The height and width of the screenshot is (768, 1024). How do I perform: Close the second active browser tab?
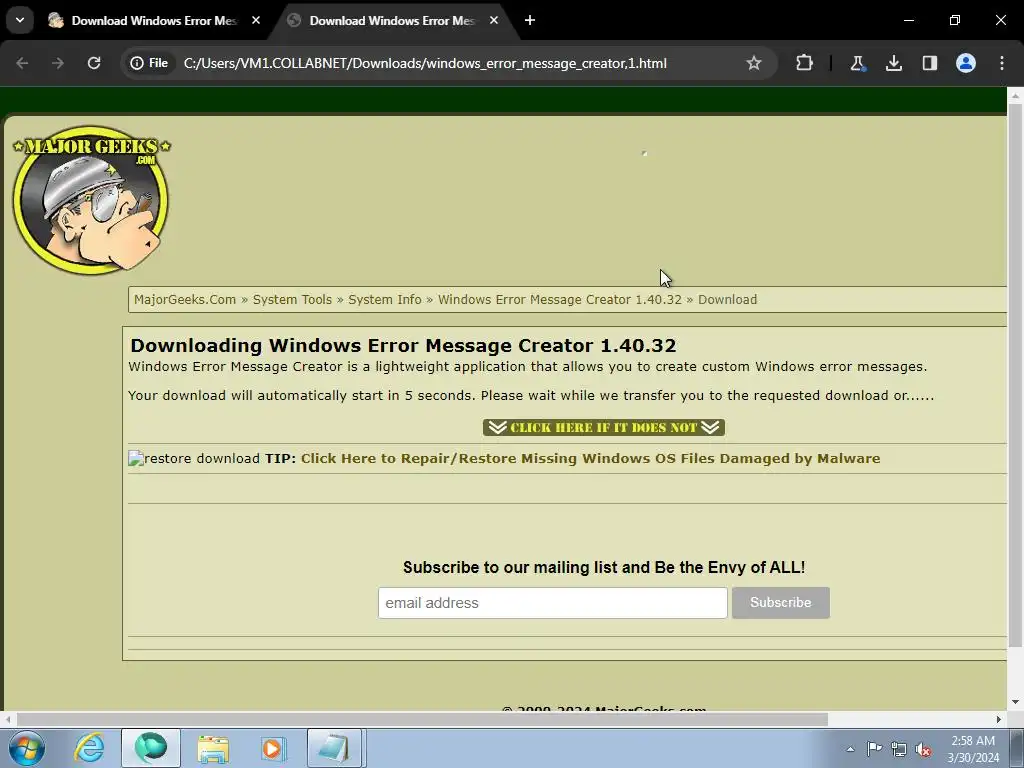click(x=494, y=20)
